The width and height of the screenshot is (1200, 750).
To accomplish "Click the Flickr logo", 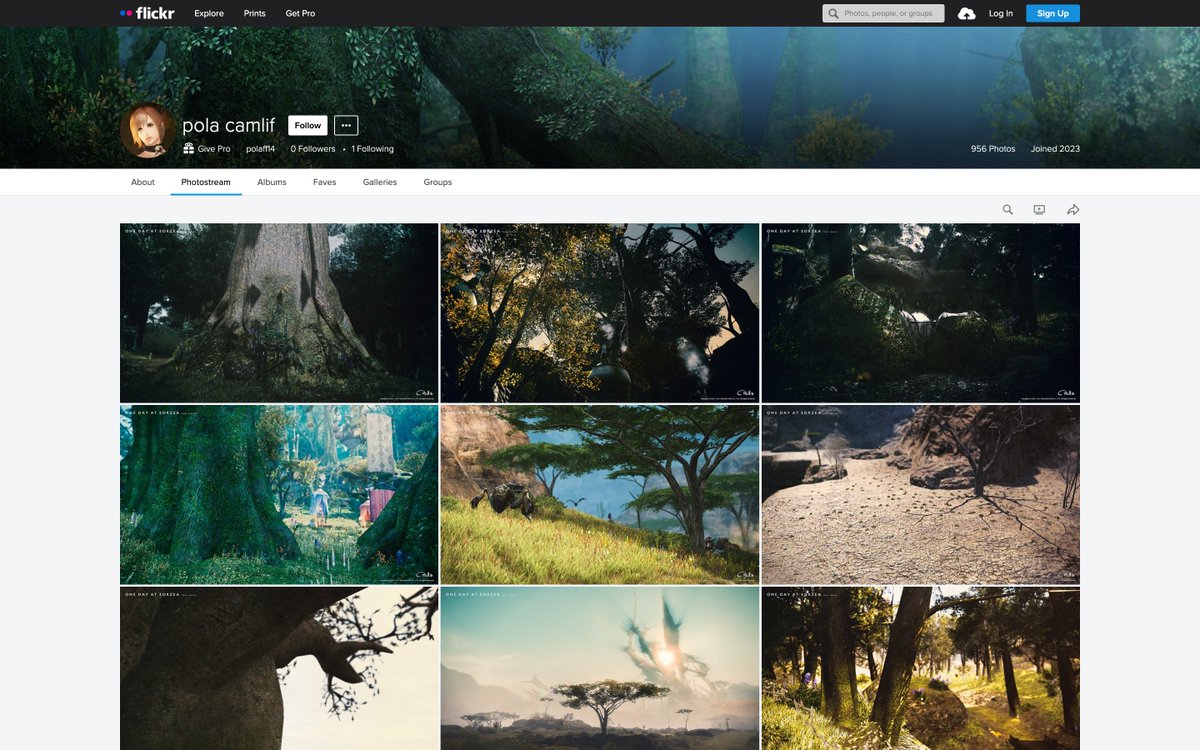I will 147,13.
